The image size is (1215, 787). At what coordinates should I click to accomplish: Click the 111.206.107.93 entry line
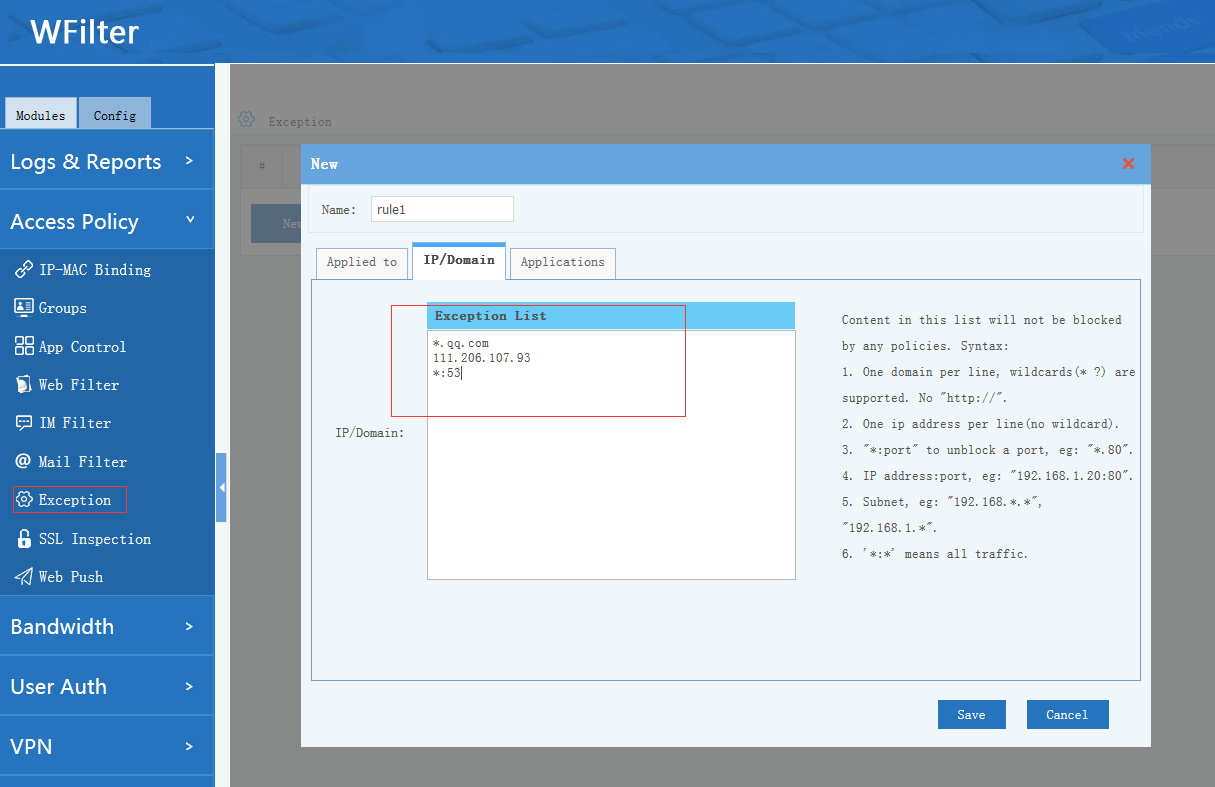click(x=482, y=358)
